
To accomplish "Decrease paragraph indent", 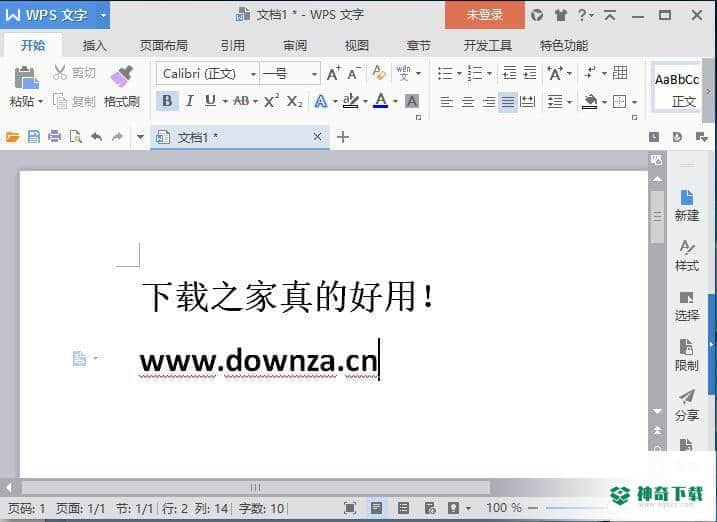I will pyautogui.click(x=509, y=73).
